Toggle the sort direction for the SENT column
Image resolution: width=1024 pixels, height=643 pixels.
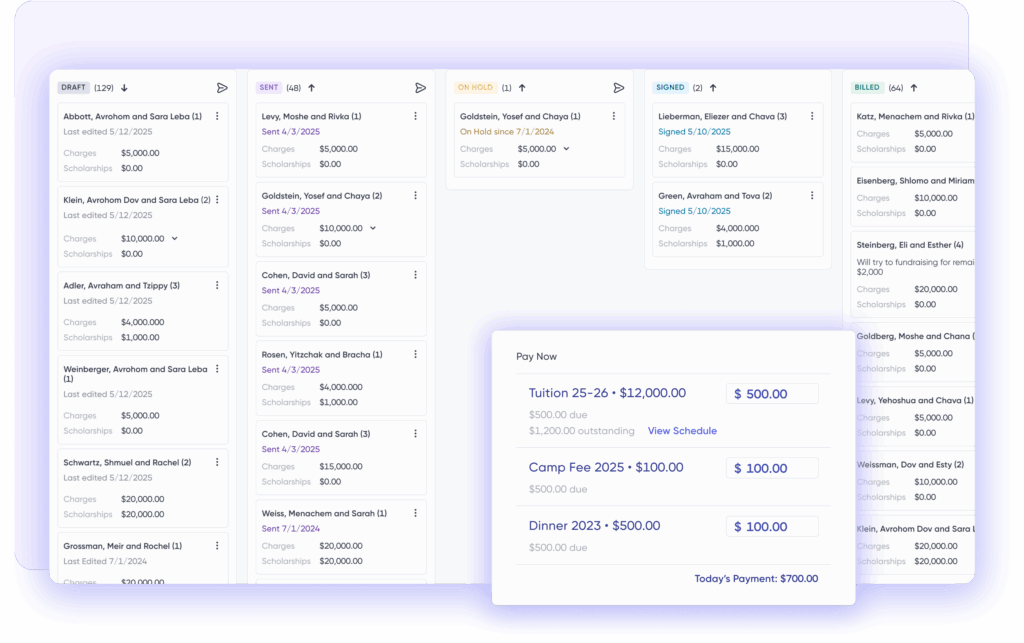[x=310, y=86]
